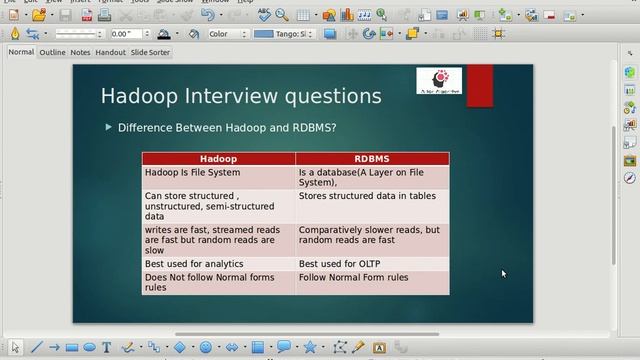Click the line width input field
The image size is (640, 360).
(127, 34)
